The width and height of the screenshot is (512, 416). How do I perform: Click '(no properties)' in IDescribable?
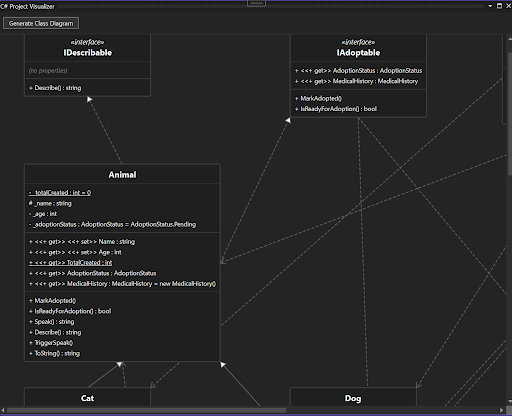48,71
